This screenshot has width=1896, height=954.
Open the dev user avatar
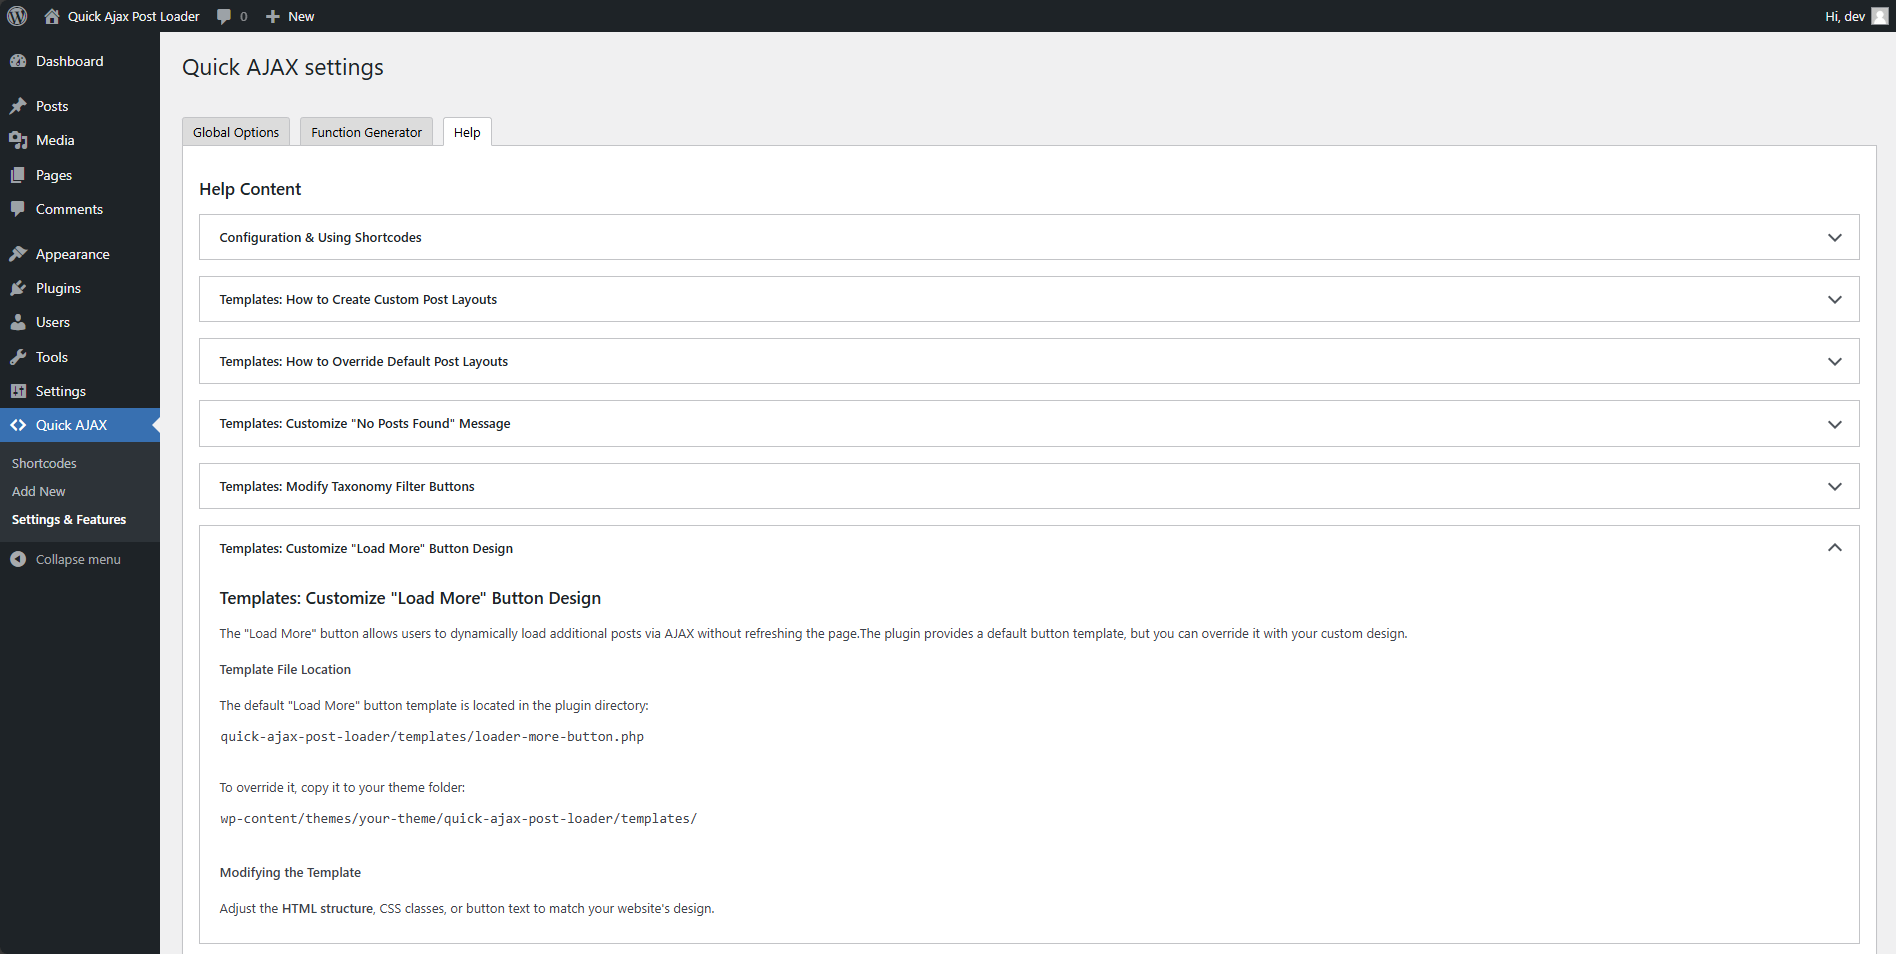[x=1880, y=16]
